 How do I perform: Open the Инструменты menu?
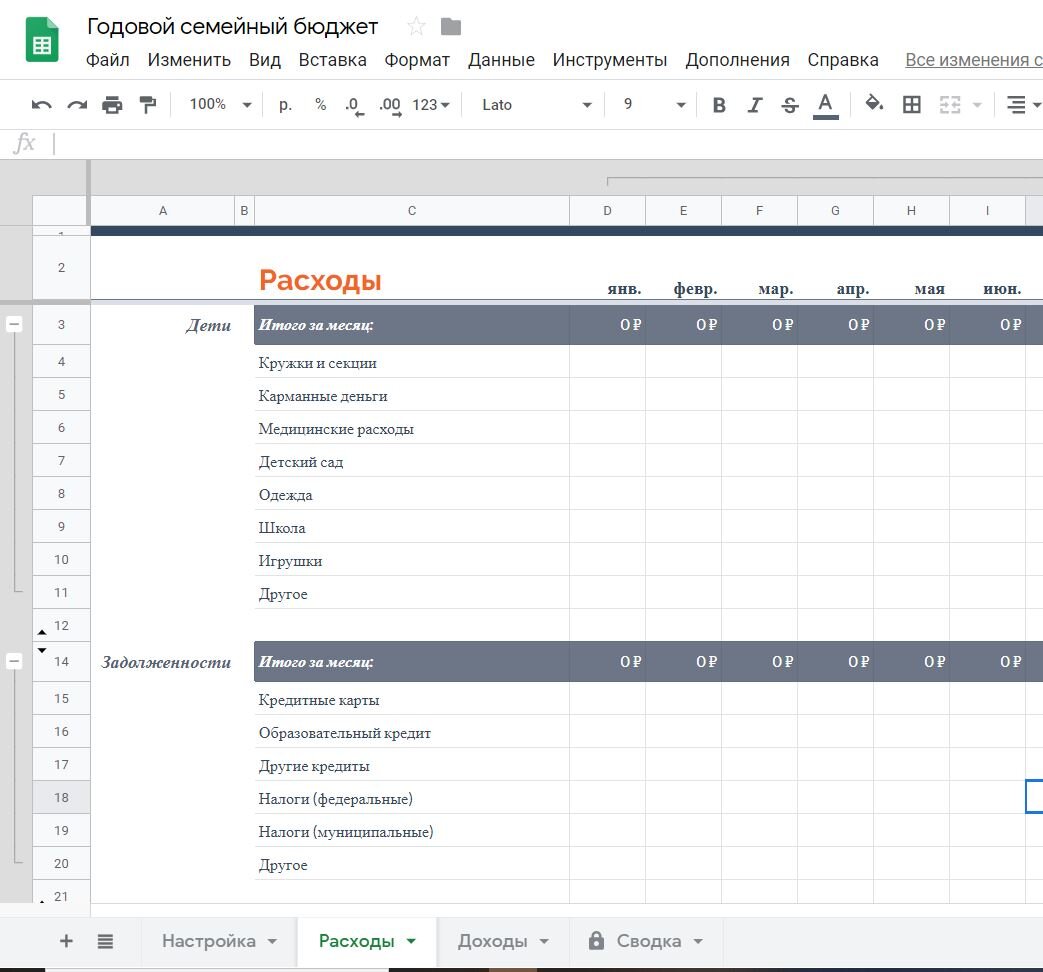click(609, 60)
